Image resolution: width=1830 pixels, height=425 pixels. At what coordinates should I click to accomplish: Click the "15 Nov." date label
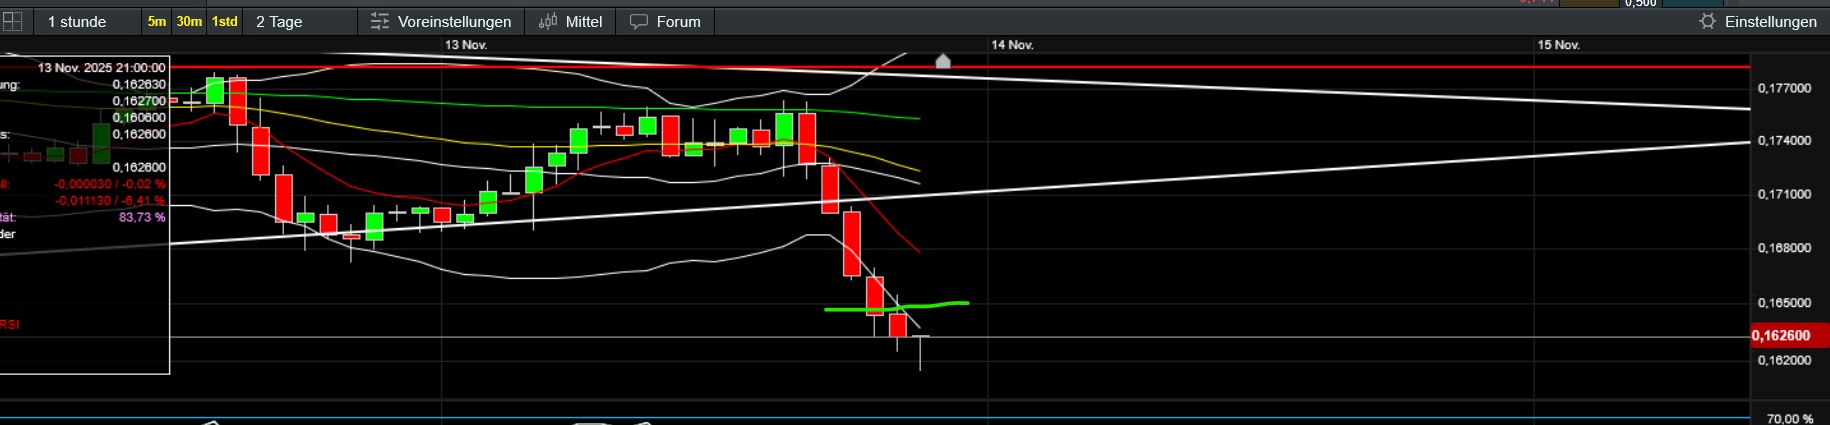coord(1558,45)
